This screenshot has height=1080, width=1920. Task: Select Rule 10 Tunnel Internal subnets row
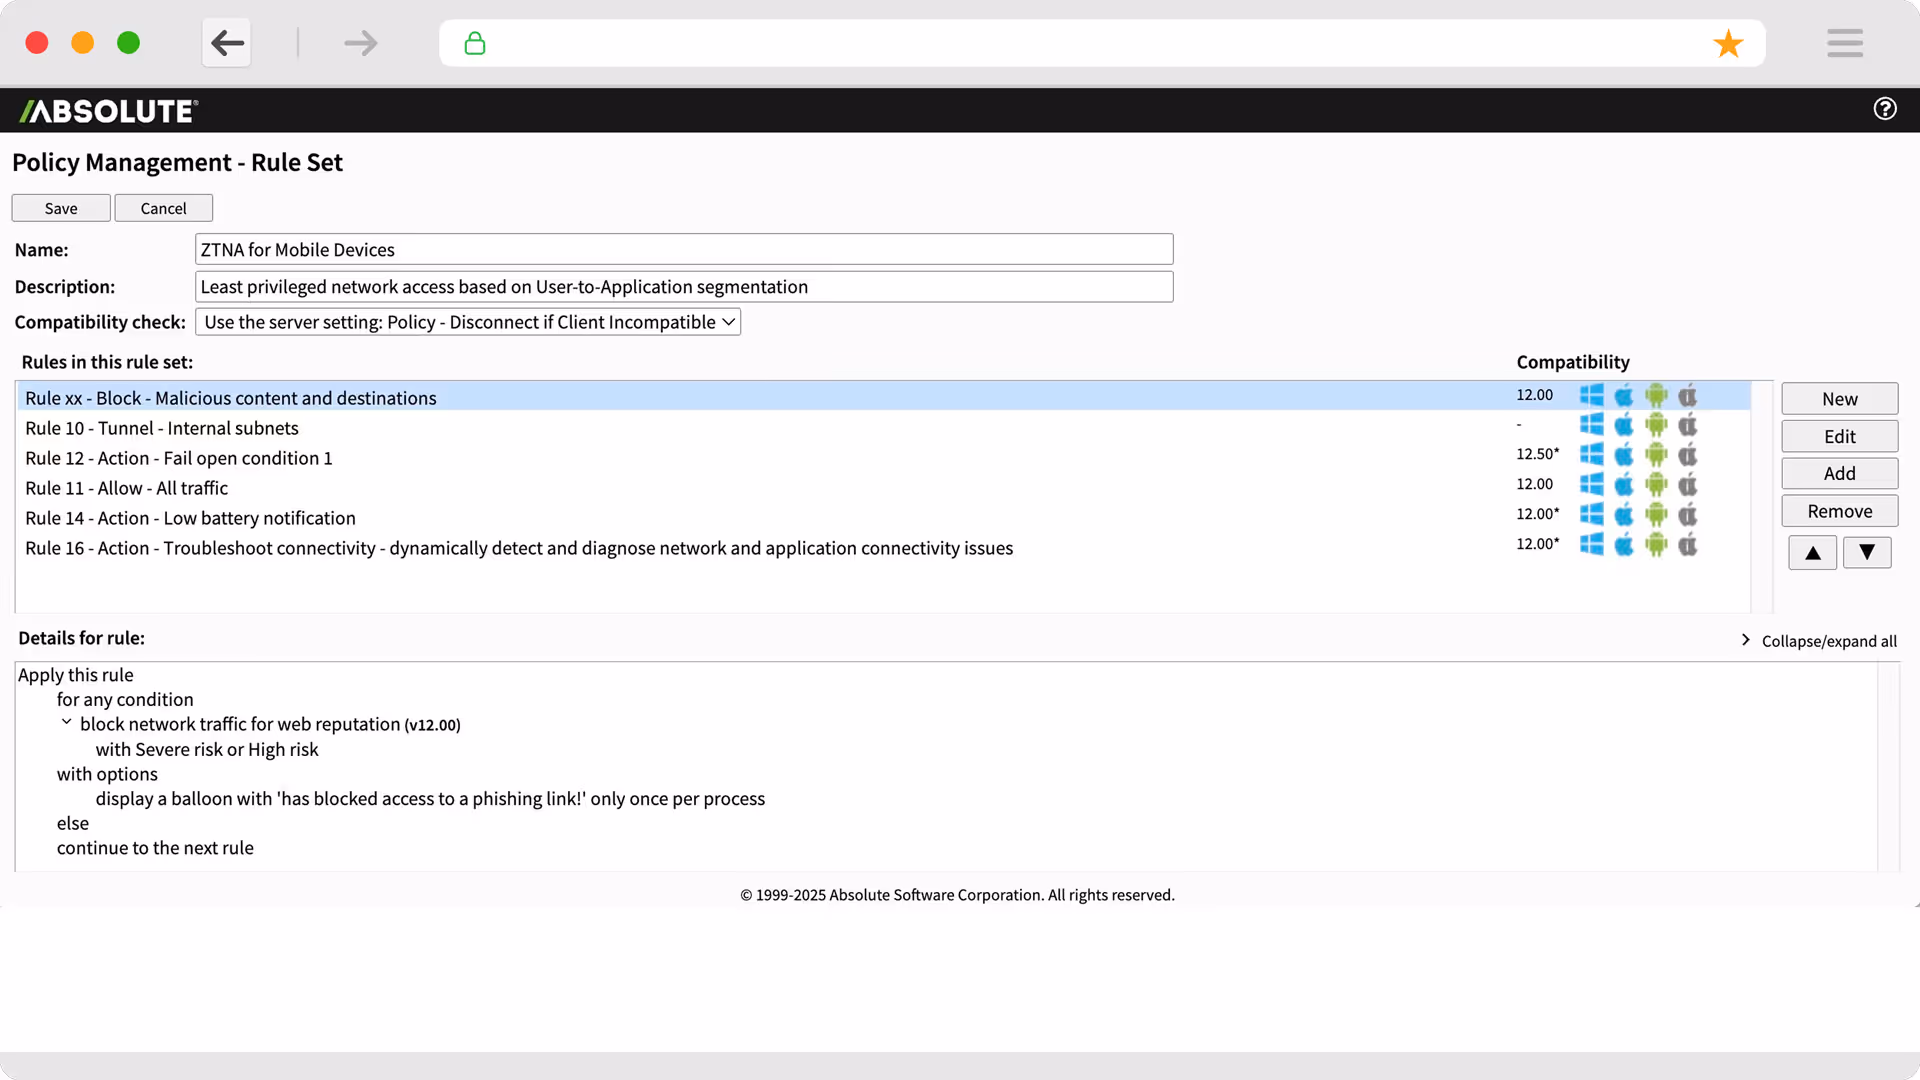(x=162, y=428)
